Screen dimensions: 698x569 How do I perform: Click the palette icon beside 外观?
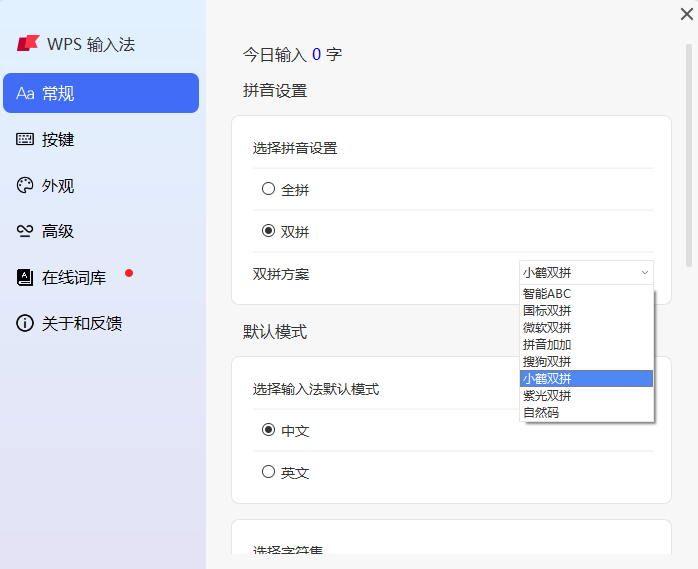point(25,185)
